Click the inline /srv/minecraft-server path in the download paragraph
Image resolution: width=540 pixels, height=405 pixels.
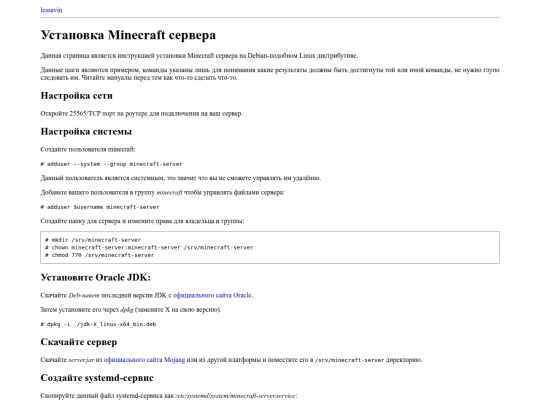pos(350,360)
